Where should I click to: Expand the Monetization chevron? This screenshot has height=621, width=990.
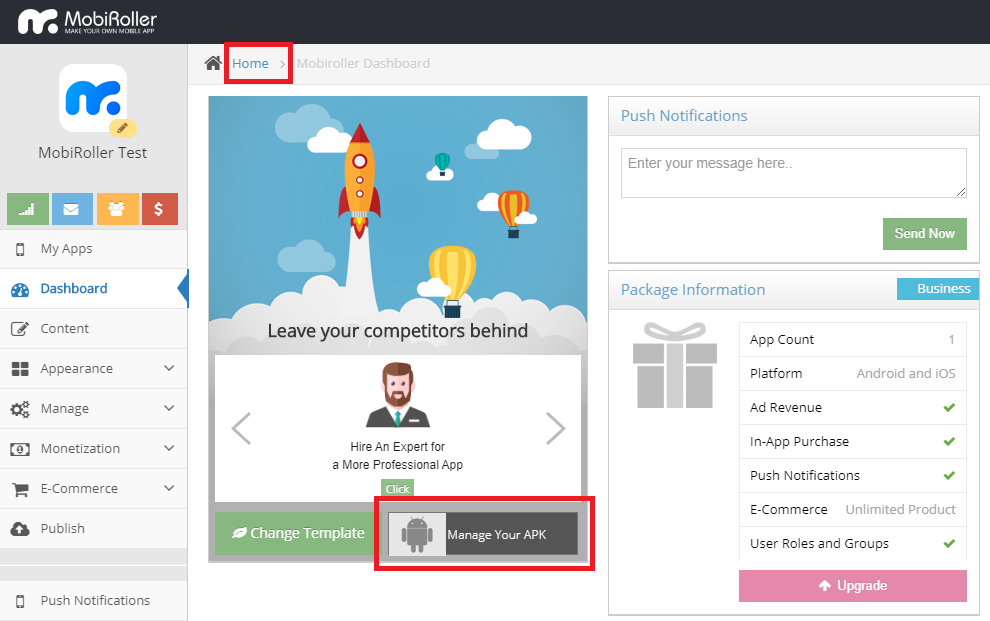[169, 448]
